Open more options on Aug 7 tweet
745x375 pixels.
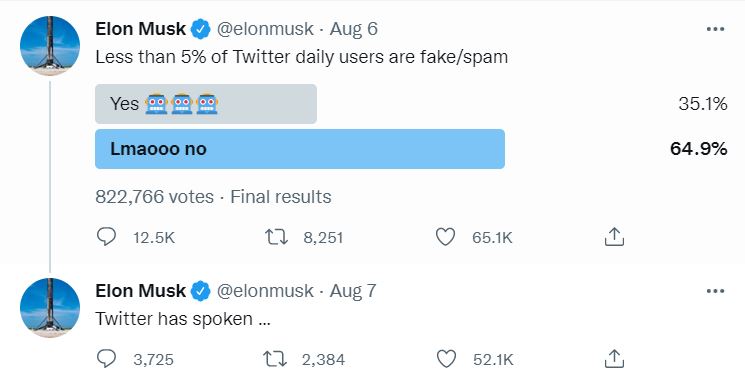click(x=715, y=291)
